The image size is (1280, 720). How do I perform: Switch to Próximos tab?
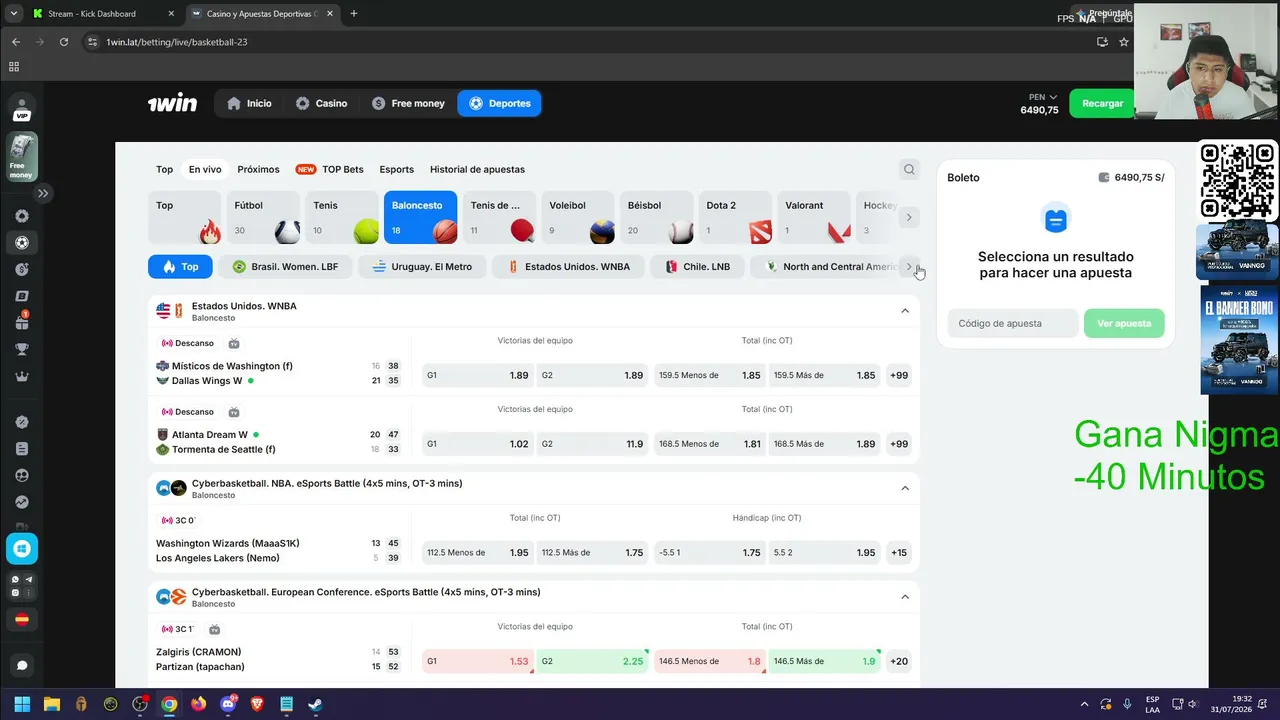coord(258,169)
